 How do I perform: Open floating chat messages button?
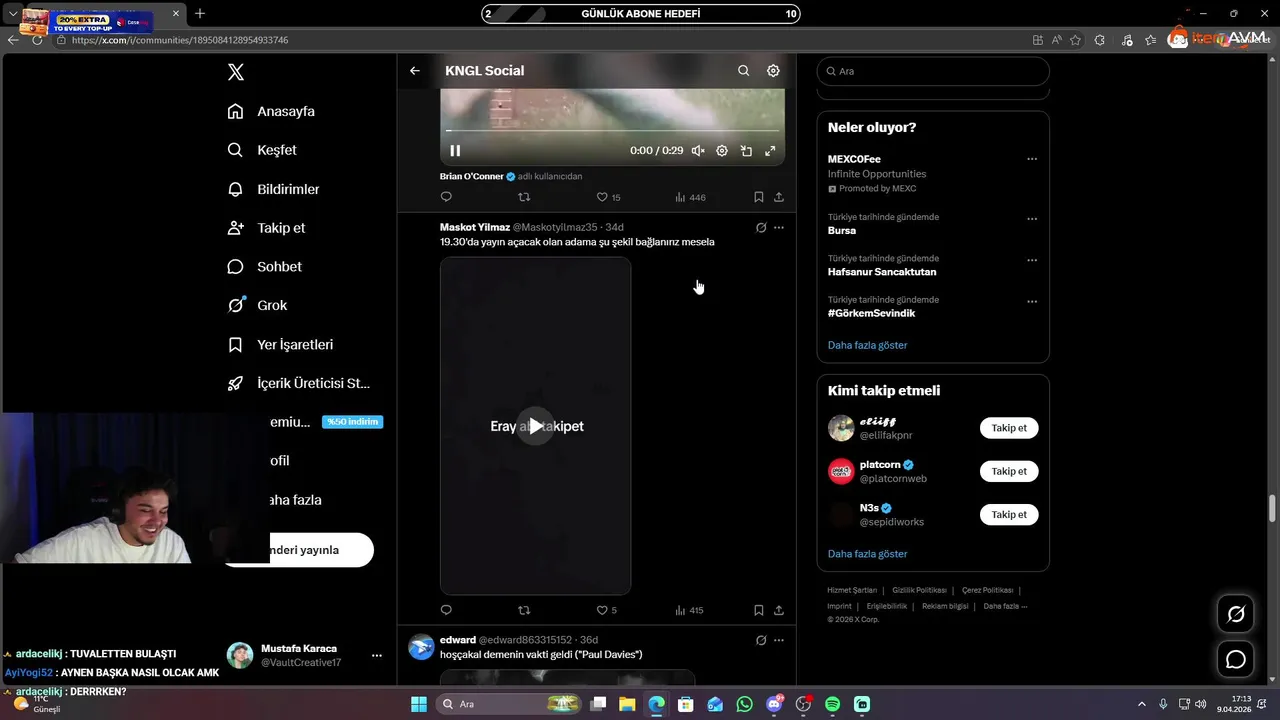point(1236,659)
